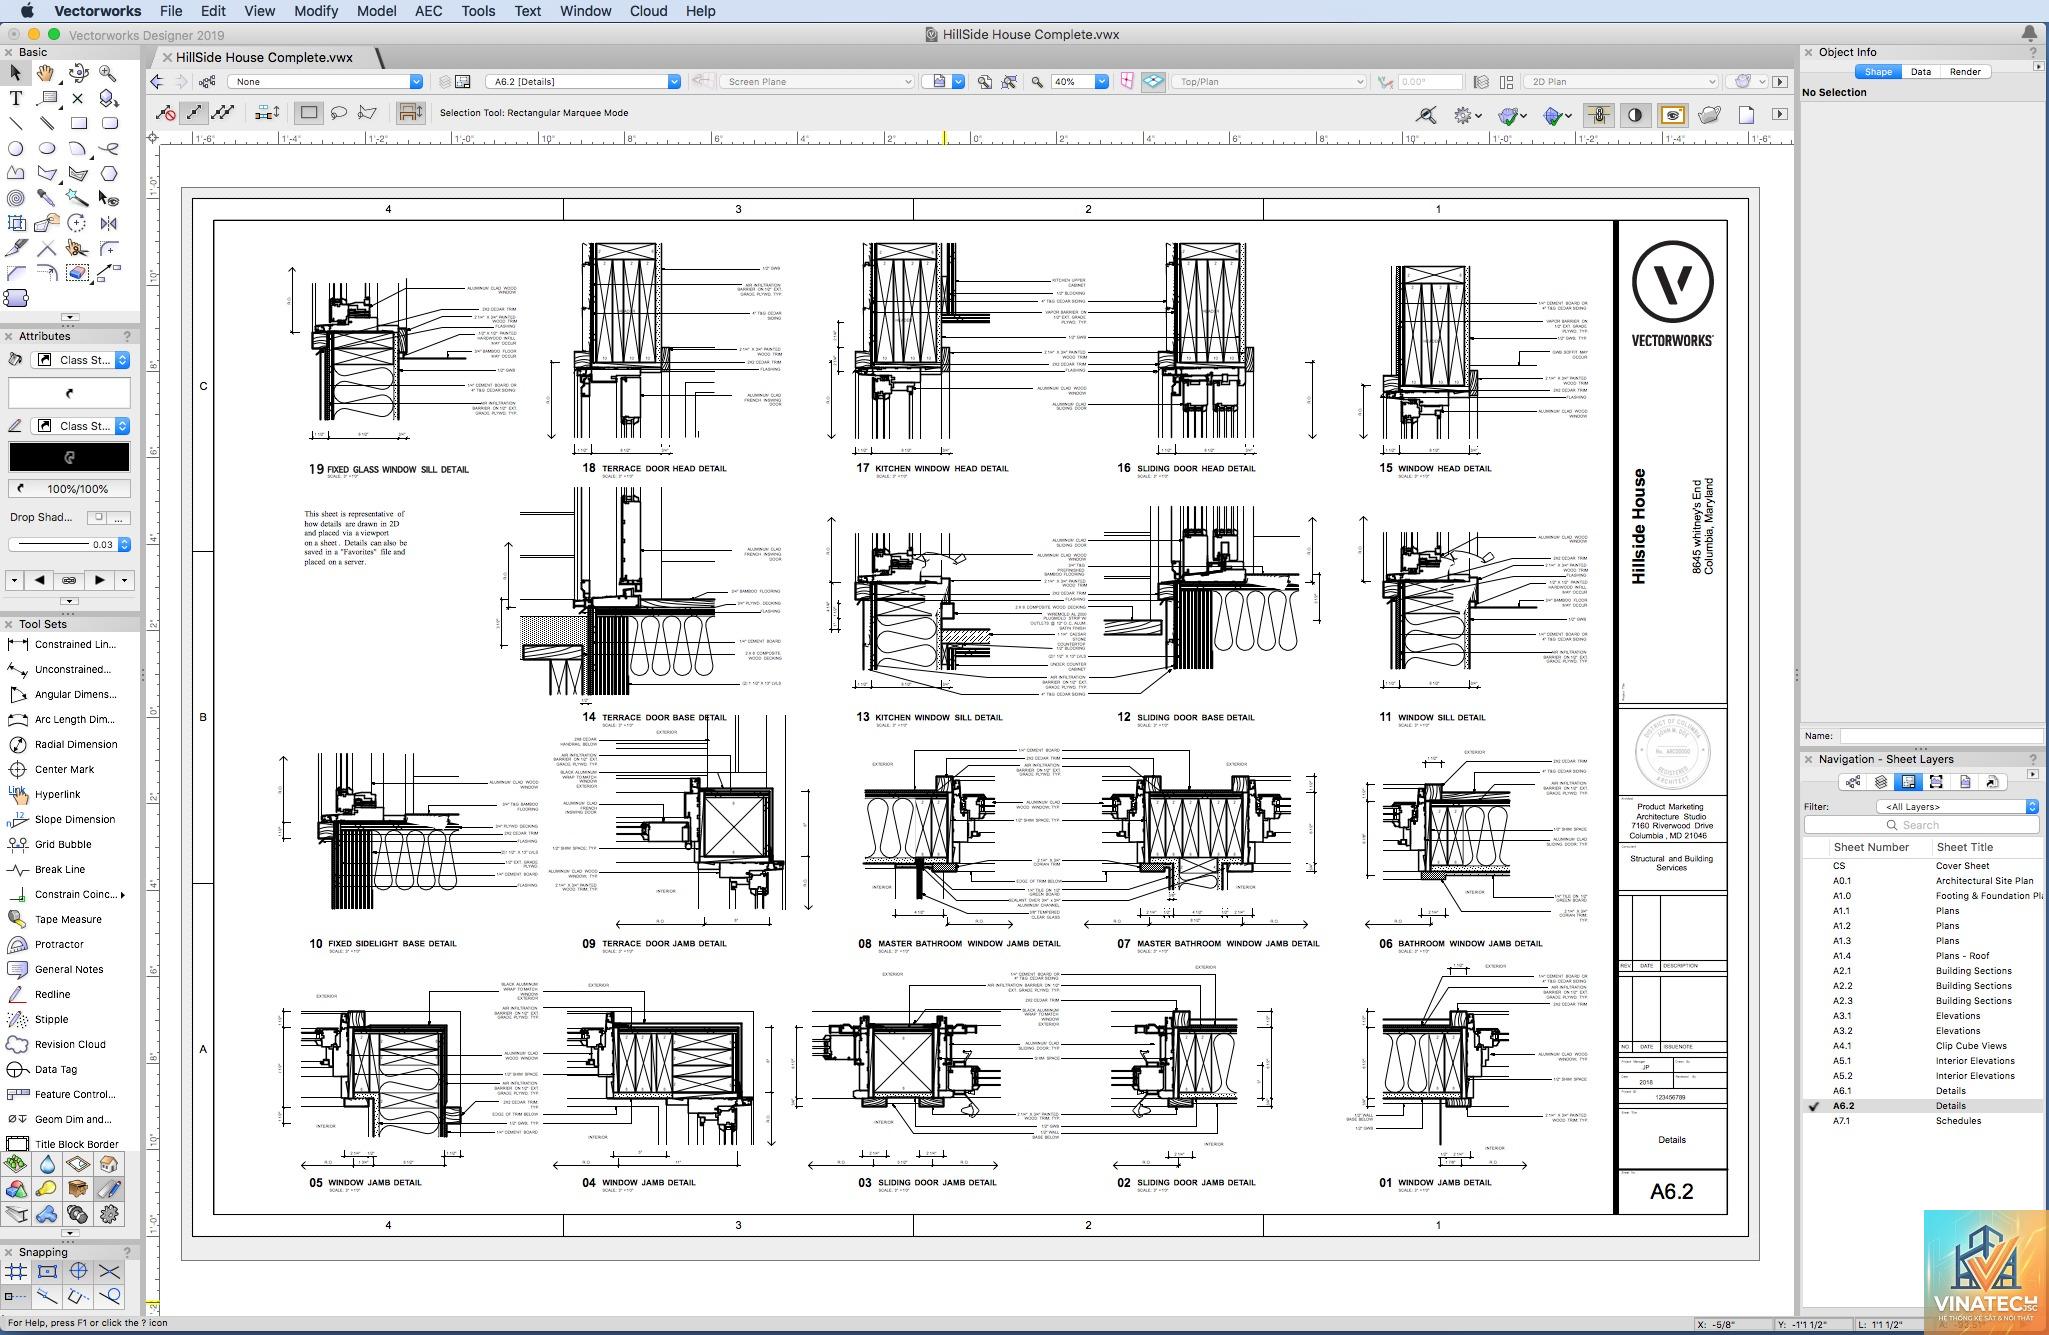Viewport: 2049px width, 1335px height.
Task: Toggle Disable Interactive Scaling mode
Action: click(166, 113)
